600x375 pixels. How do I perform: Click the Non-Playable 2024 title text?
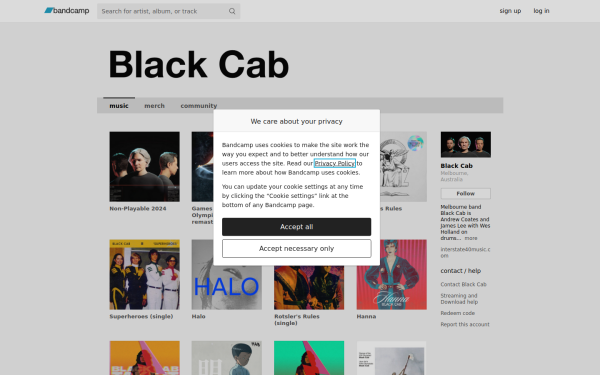[x=138, y=209]
